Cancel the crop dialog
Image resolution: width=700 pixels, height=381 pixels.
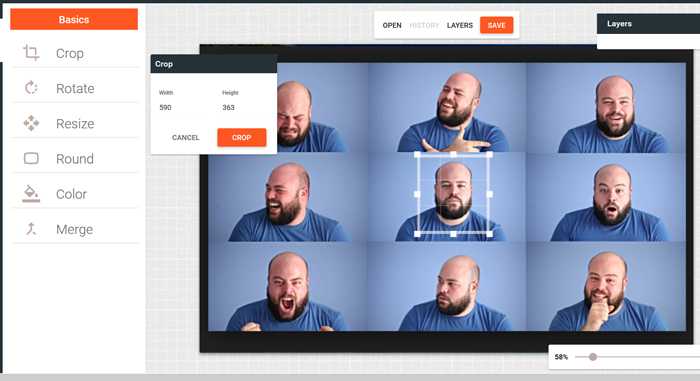[x=185, y=138]
